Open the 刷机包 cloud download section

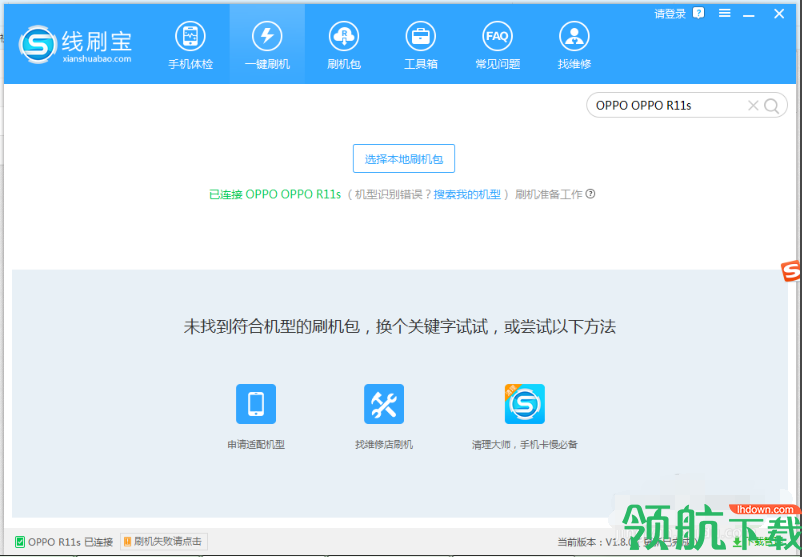344,46
